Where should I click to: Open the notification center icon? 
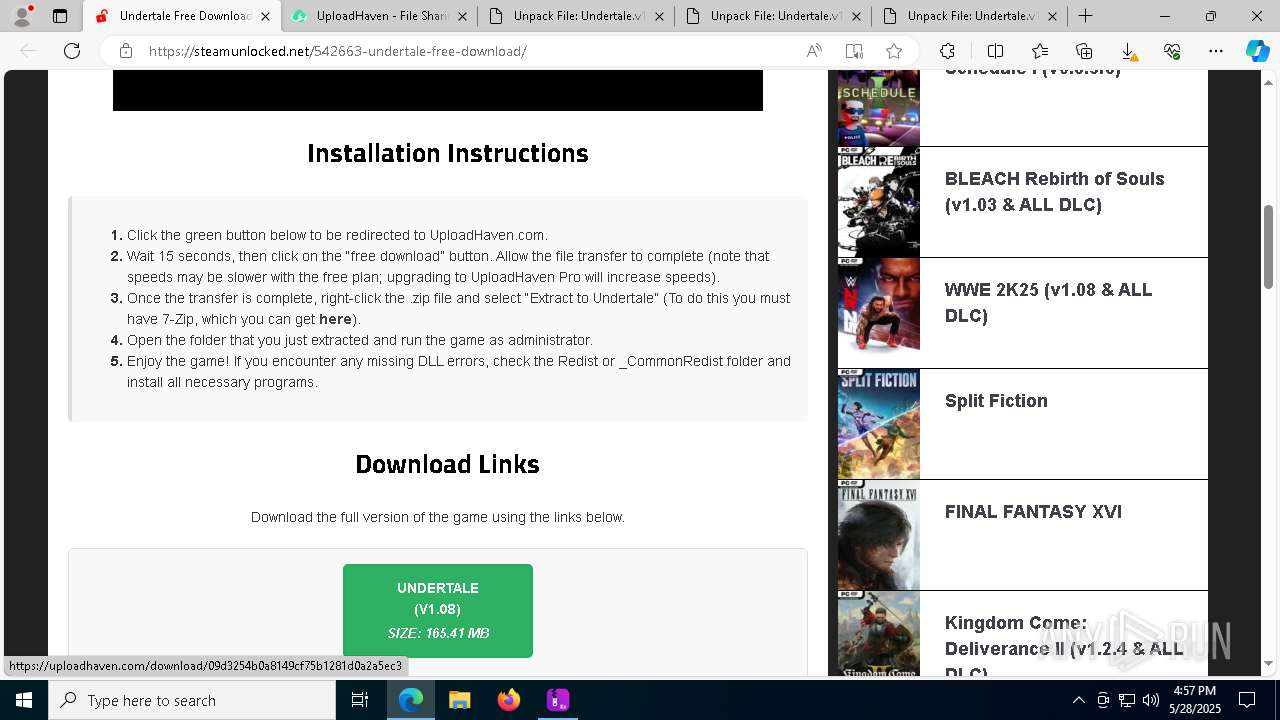point(1247,700)
